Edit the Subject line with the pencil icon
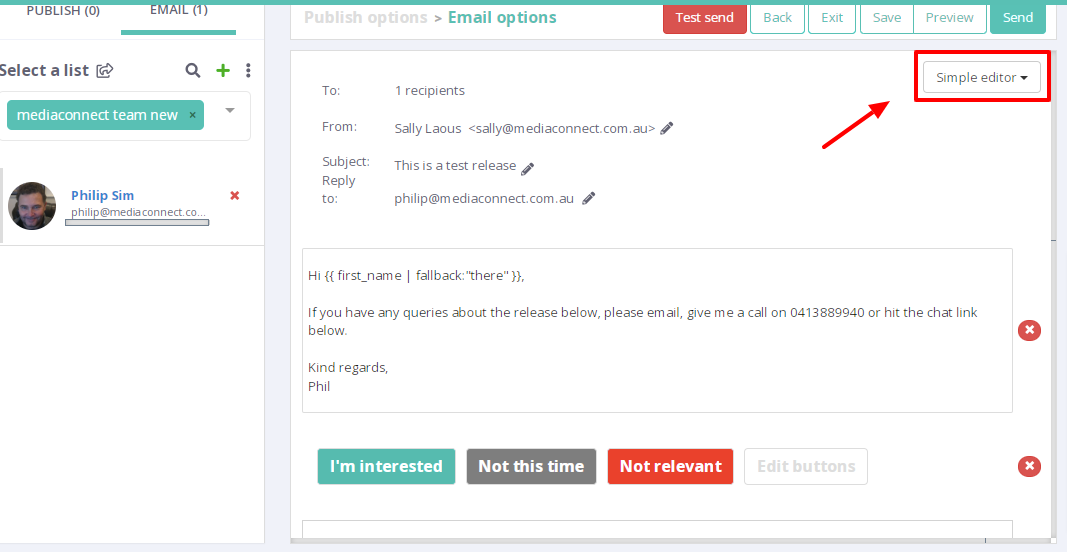The height and width of the screenshot is (552, 1067). (x=528, y=168)
